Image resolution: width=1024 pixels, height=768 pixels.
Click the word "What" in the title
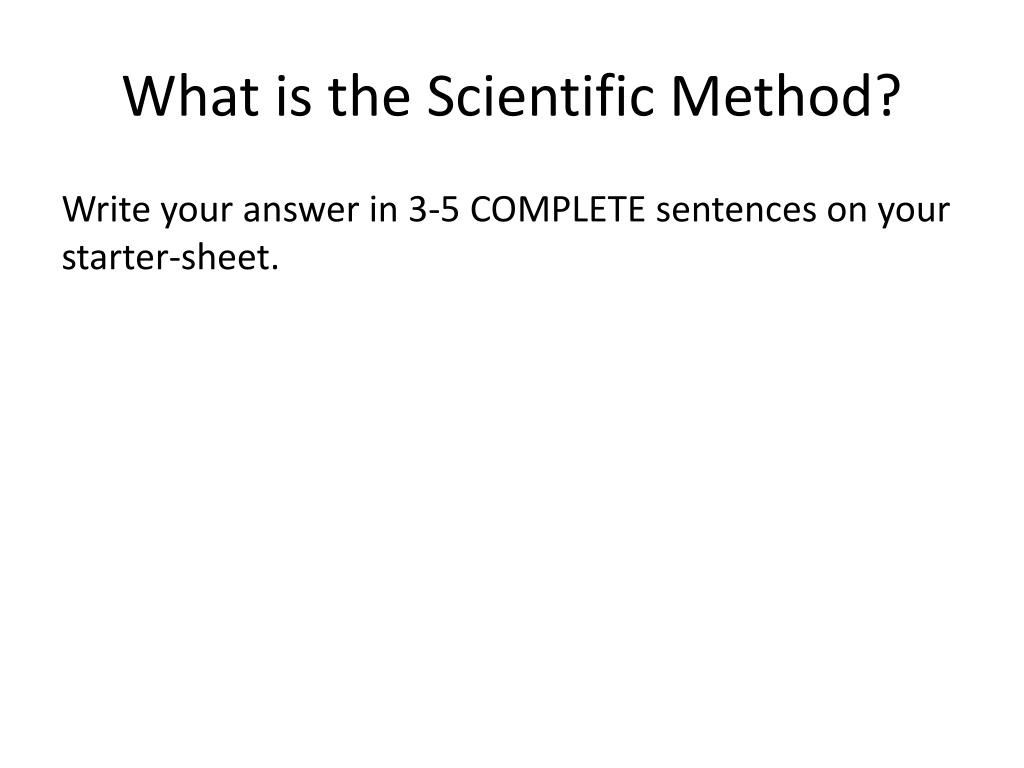pos(191,96)
